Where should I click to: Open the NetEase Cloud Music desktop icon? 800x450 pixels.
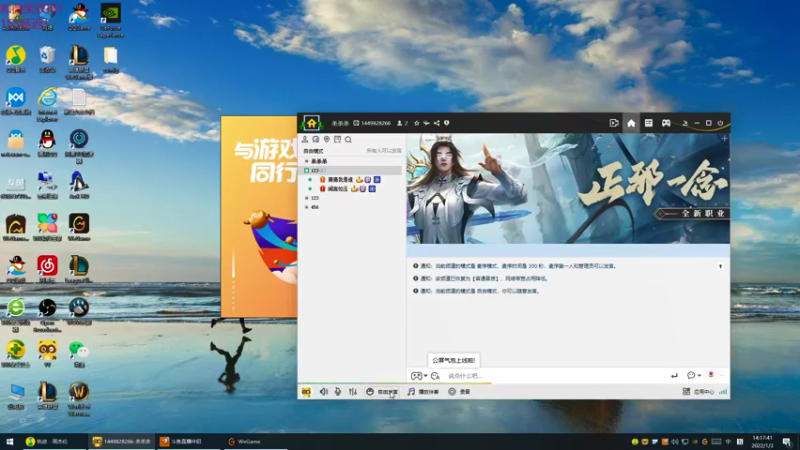(47, 269)
